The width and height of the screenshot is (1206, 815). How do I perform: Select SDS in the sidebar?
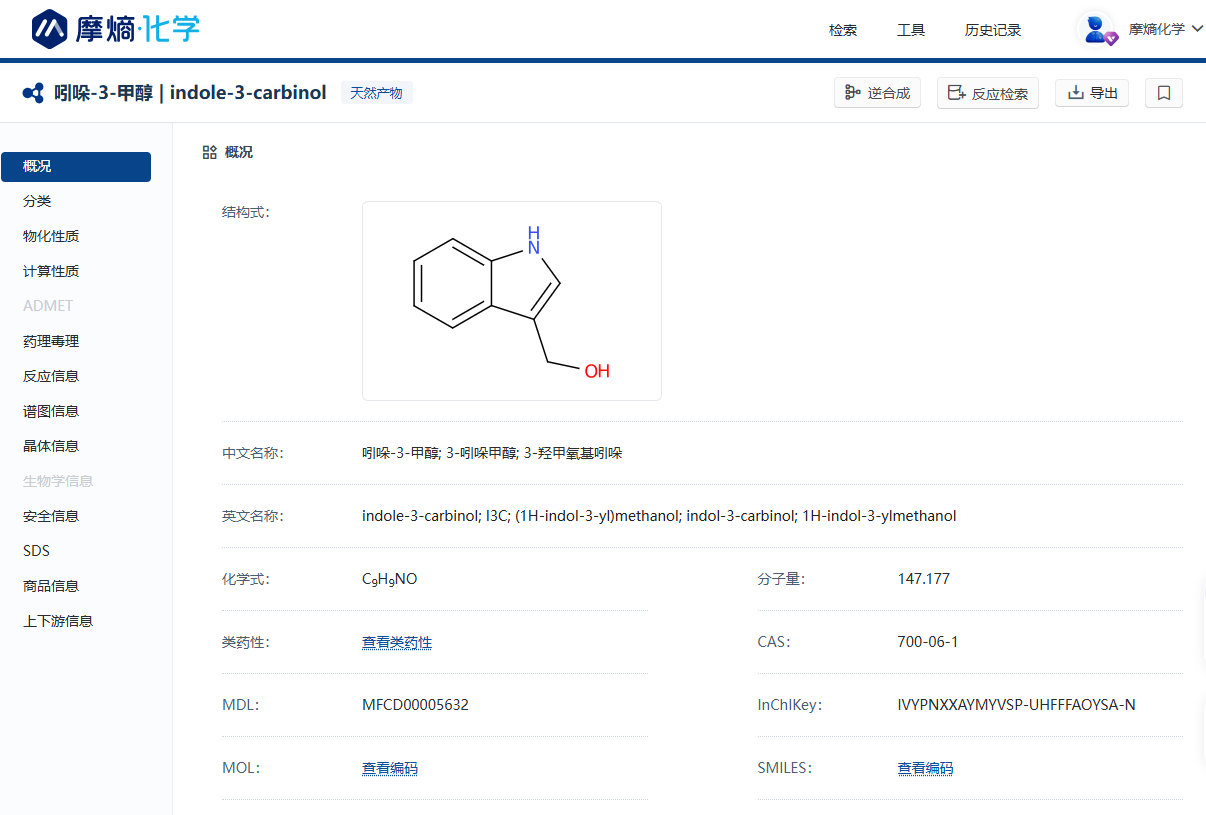36,551
